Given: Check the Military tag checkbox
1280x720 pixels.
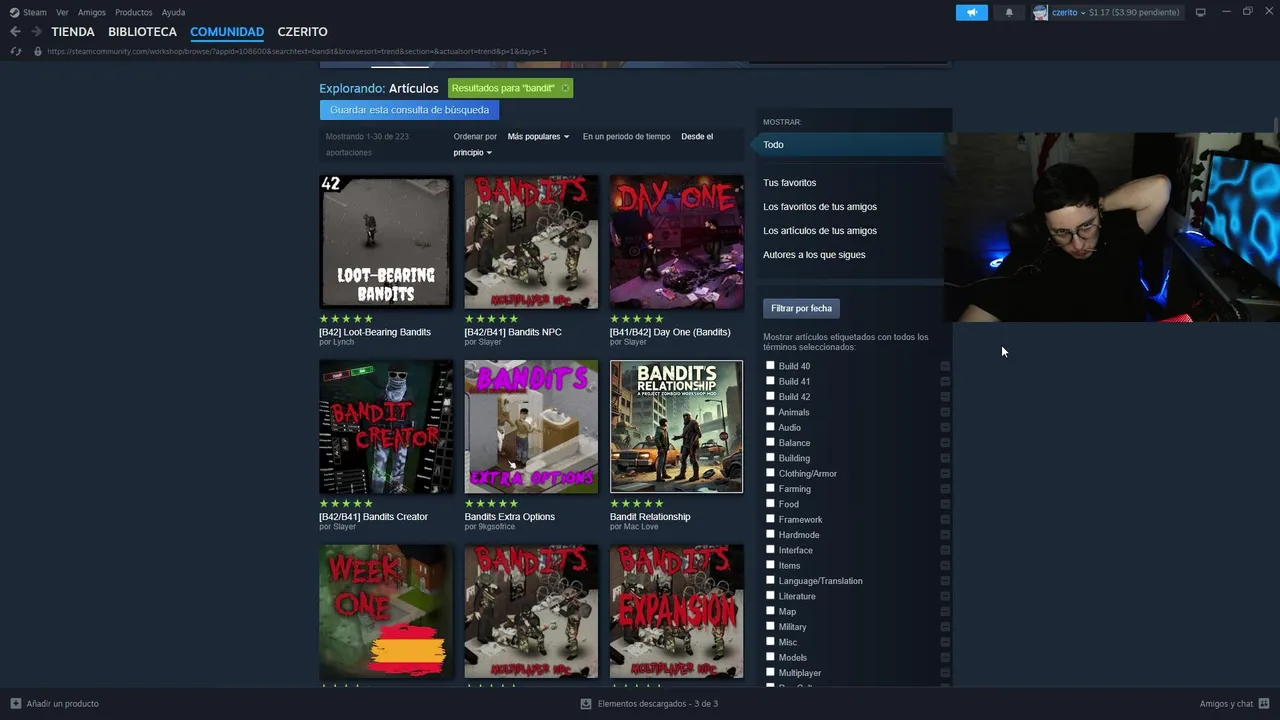Looking at the screenshot, I should point(770,626).
